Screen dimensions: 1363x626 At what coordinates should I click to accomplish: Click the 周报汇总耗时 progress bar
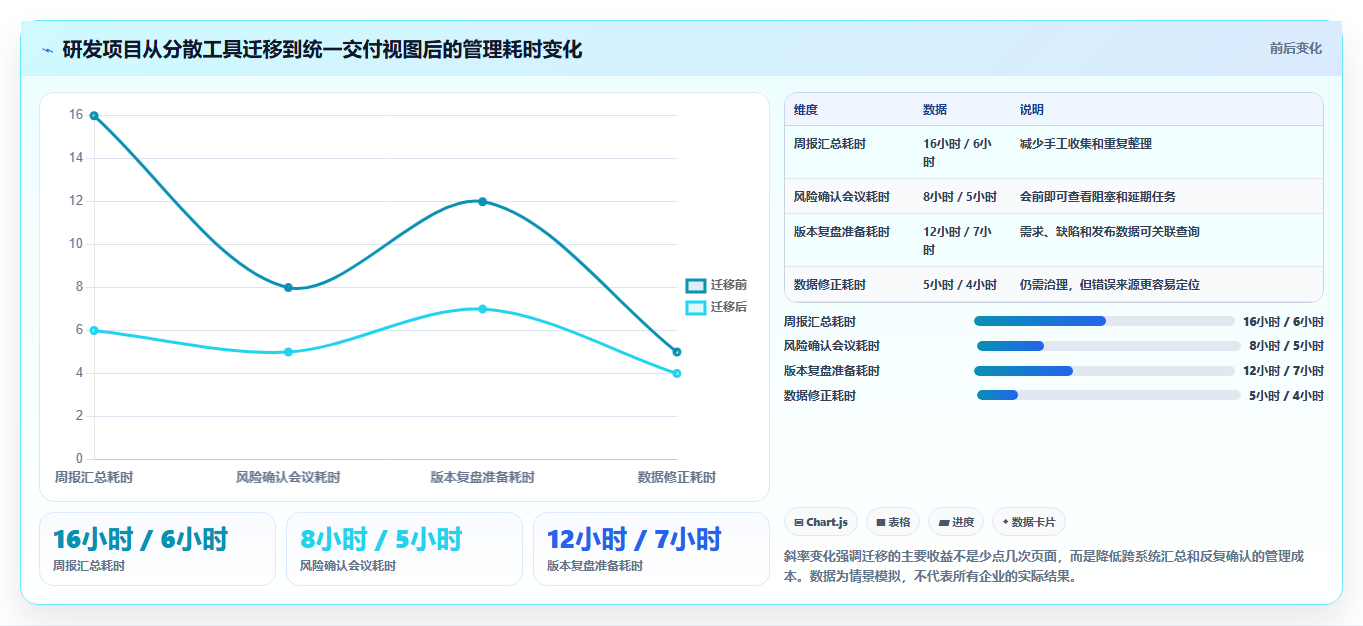pos(1104,321)
